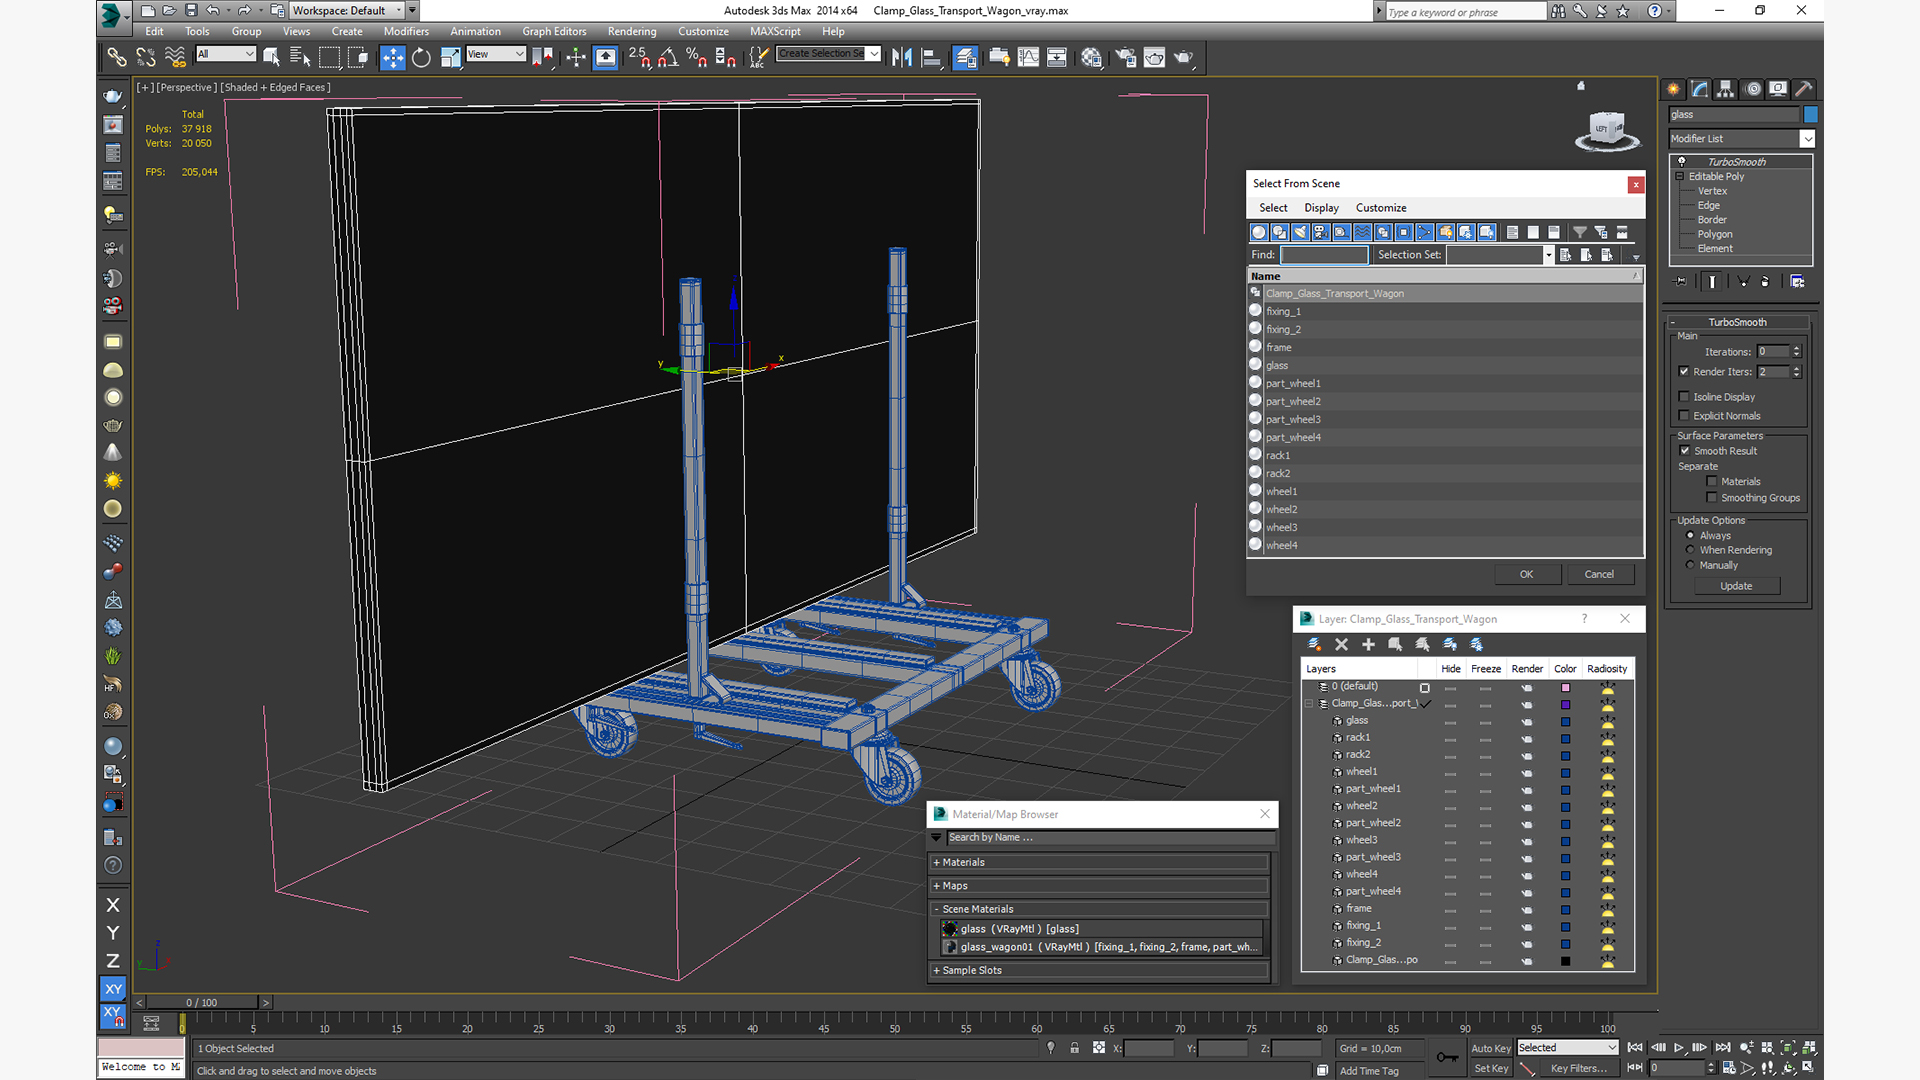Image resolution: width=1920 pixels, height=1080 pixels.
Task: Click the Play Animation button
Action: click(1679, 1048)
